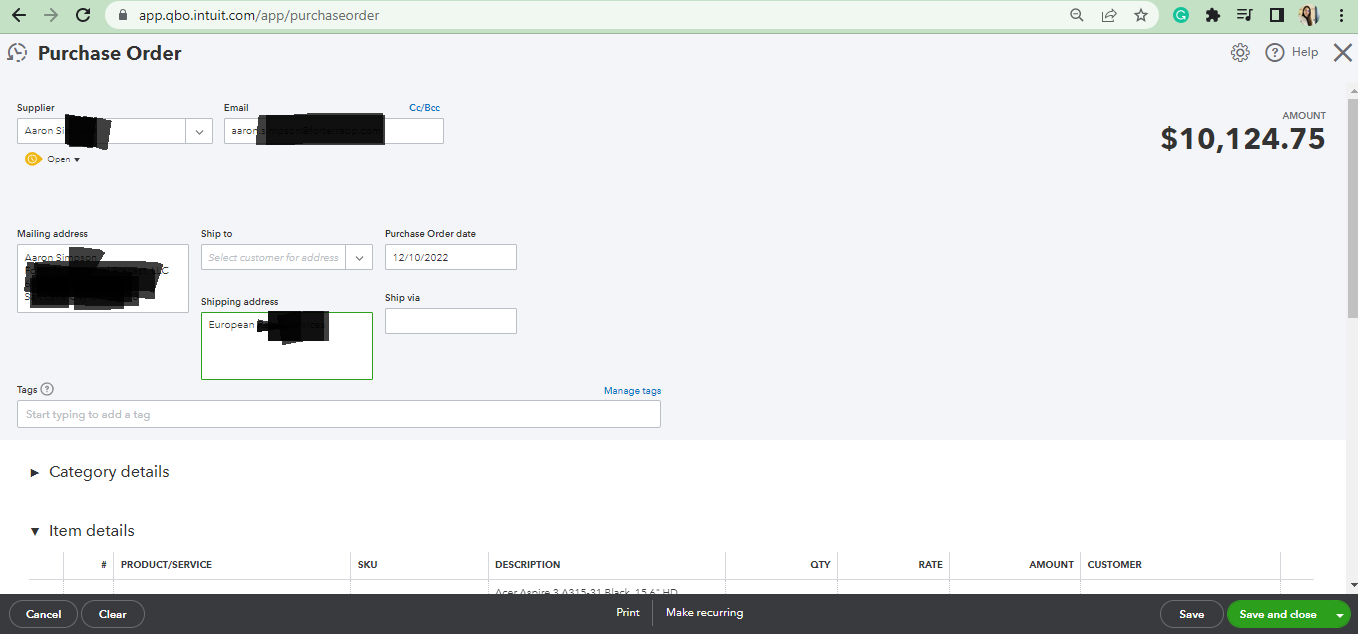Click Make recurring in bottom bar

click(705, 613)
